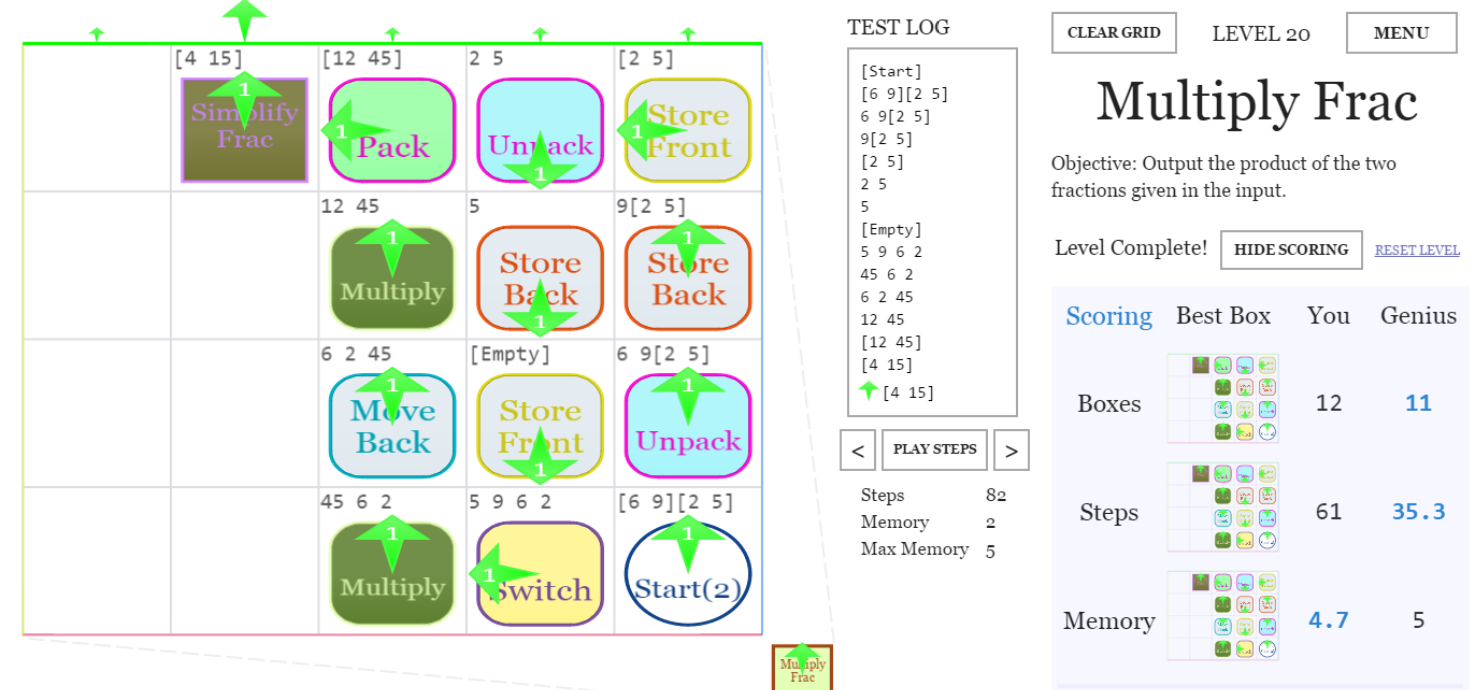The height and width of the screenshot is (690, 1472).
Task: Step forward in test log
Action: 1011,450
